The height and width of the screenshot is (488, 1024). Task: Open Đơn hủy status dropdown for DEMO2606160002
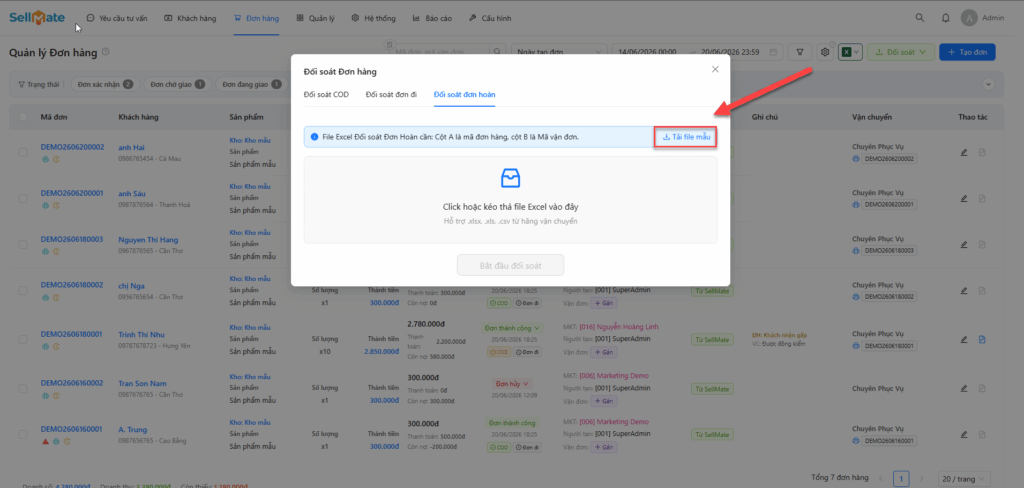point(513,383)
